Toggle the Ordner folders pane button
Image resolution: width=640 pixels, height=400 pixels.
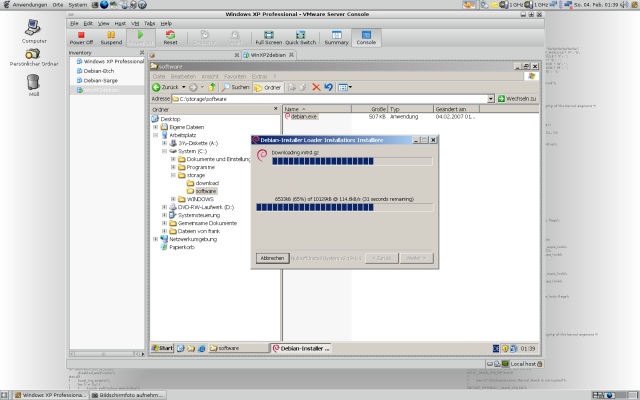point(268,87)
